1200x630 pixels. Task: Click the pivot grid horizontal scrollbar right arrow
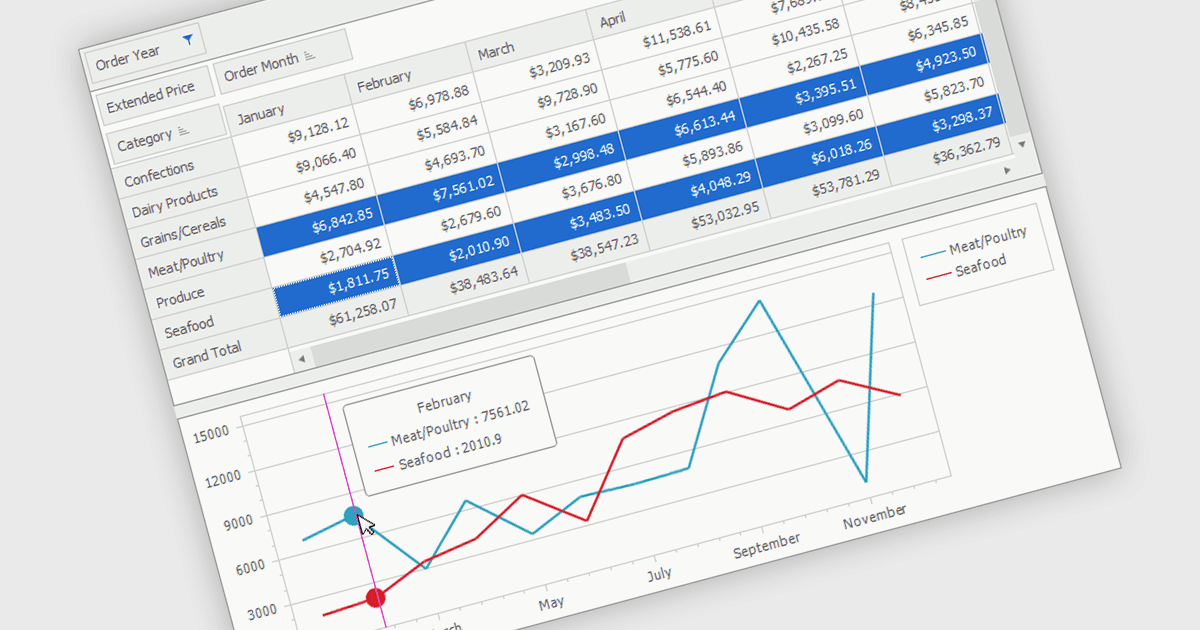[x=1006, y=171]
